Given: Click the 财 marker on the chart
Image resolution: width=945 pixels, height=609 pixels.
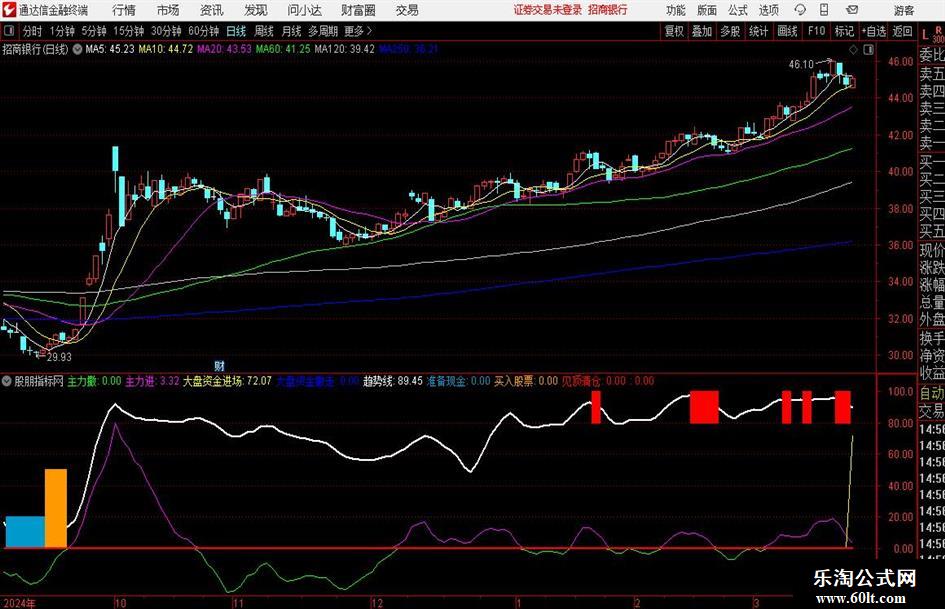Looking at the screenshot, I should (x=219, y=365).
